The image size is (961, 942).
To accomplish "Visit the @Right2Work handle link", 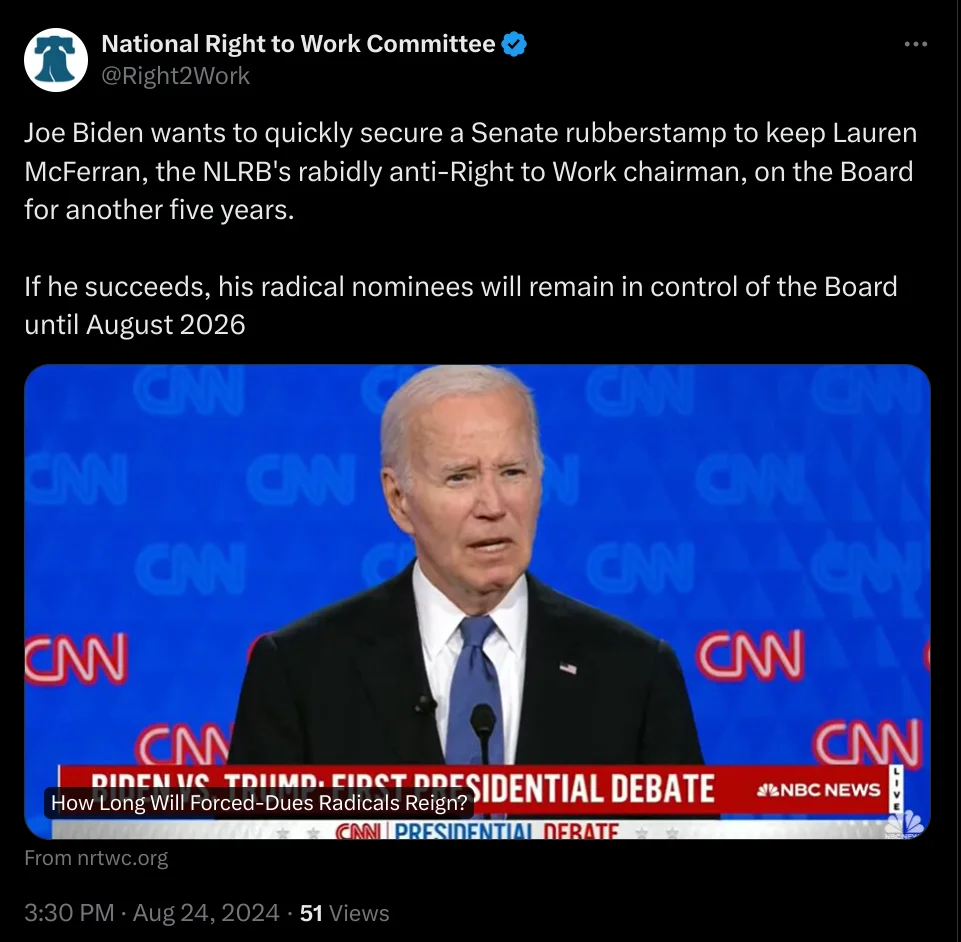I will tap(175, 76).
